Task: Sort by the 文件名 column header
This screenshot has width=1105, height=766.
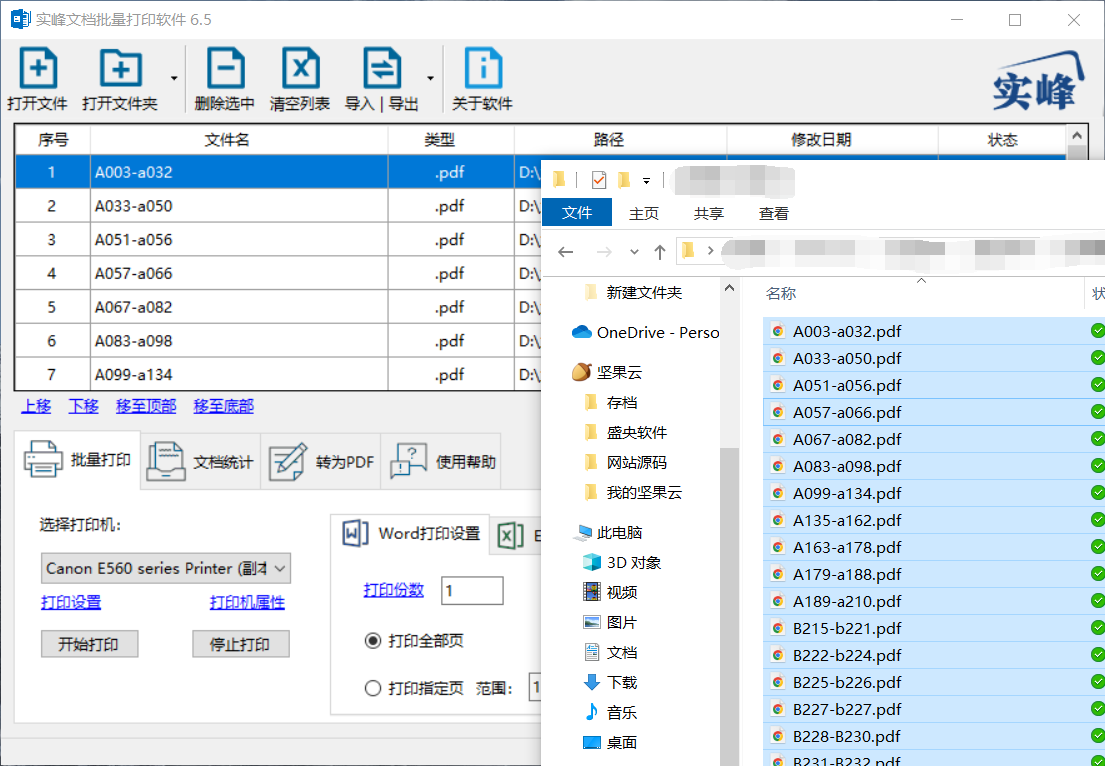Action: coord(239,140)
